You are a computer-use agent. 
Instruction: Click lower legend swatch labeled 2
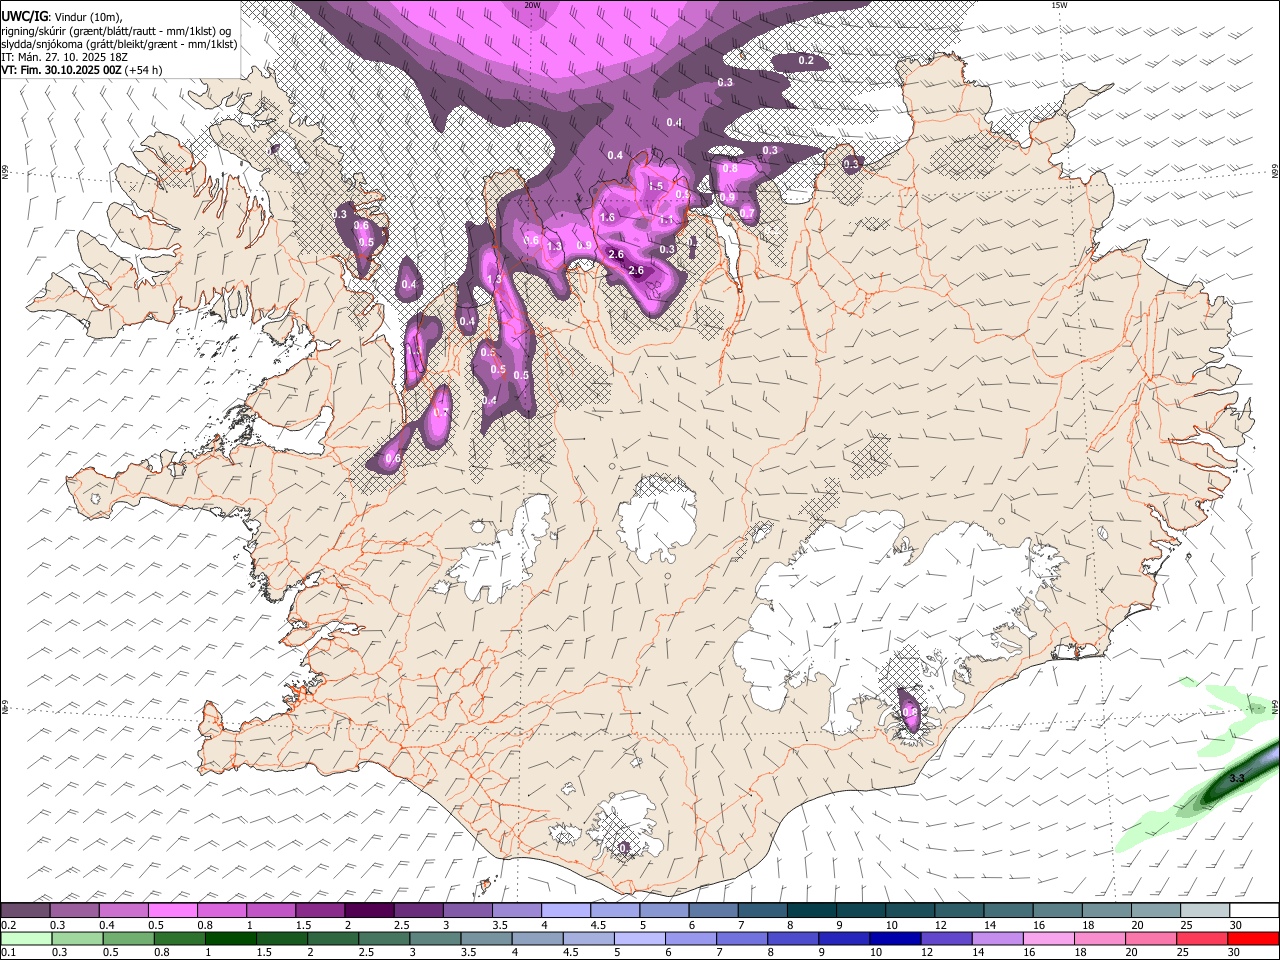click(x=334, y=938)
